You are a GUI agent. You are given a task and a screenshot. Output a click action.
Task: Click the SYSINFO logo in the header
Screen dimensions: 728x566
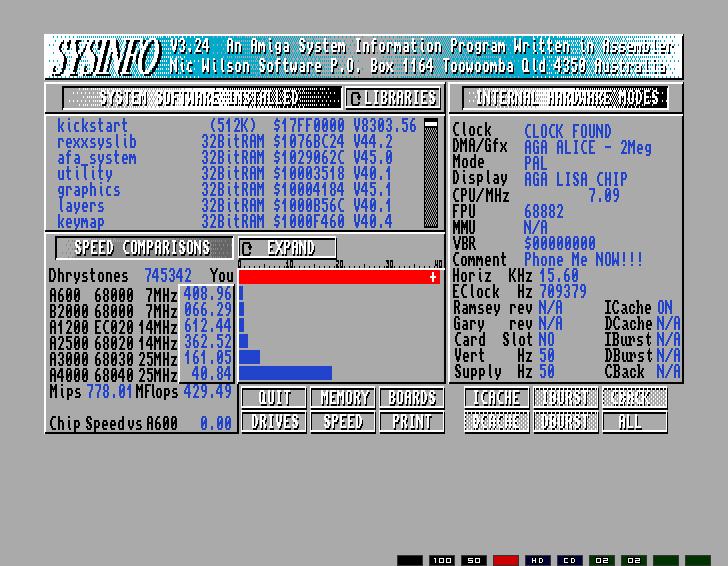108,58
